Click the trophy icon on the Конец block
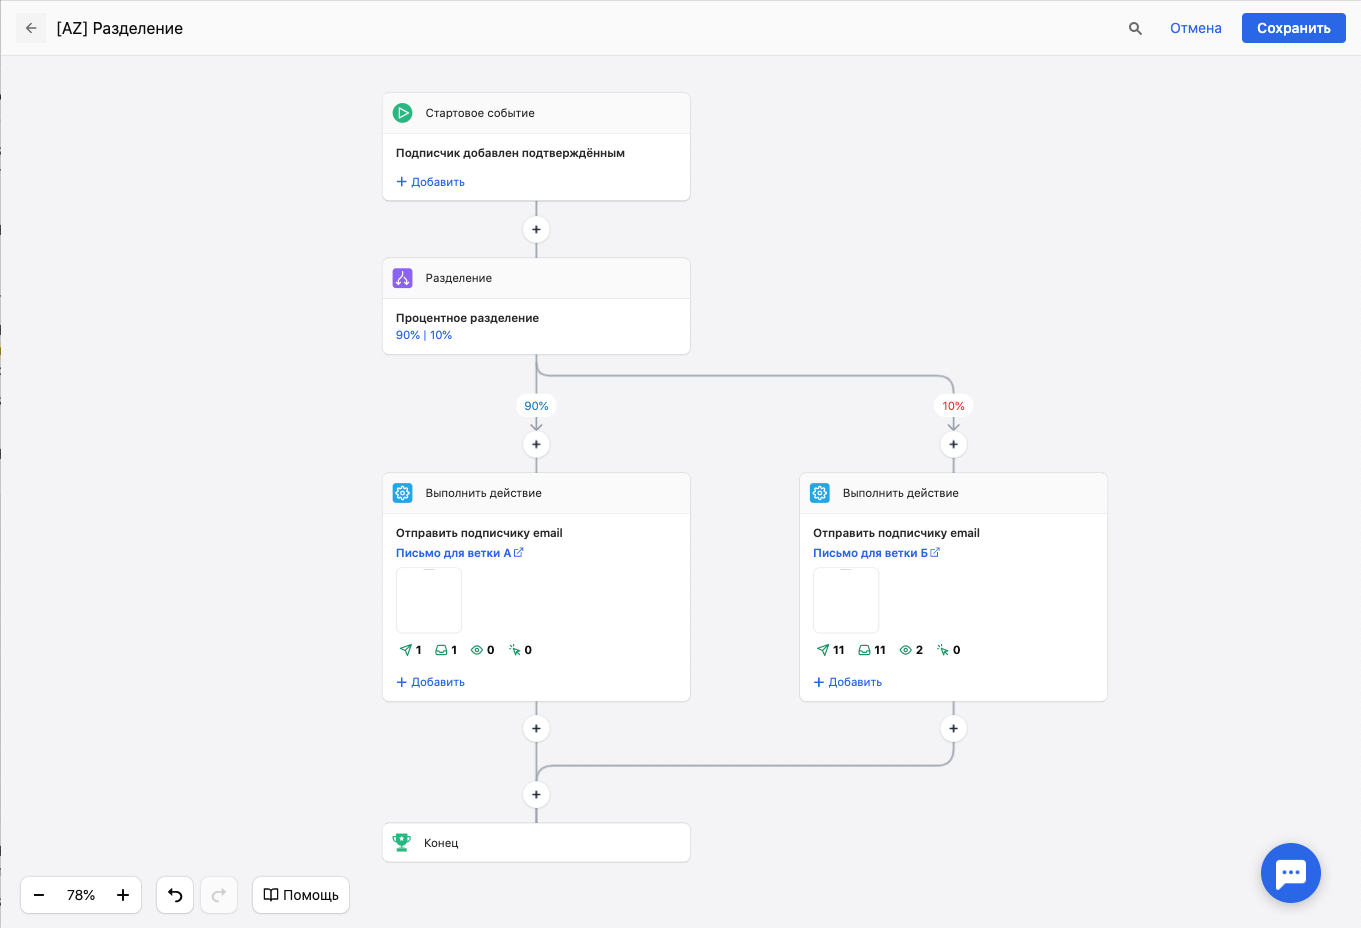 pyautogui.click(x=402, y=842)
